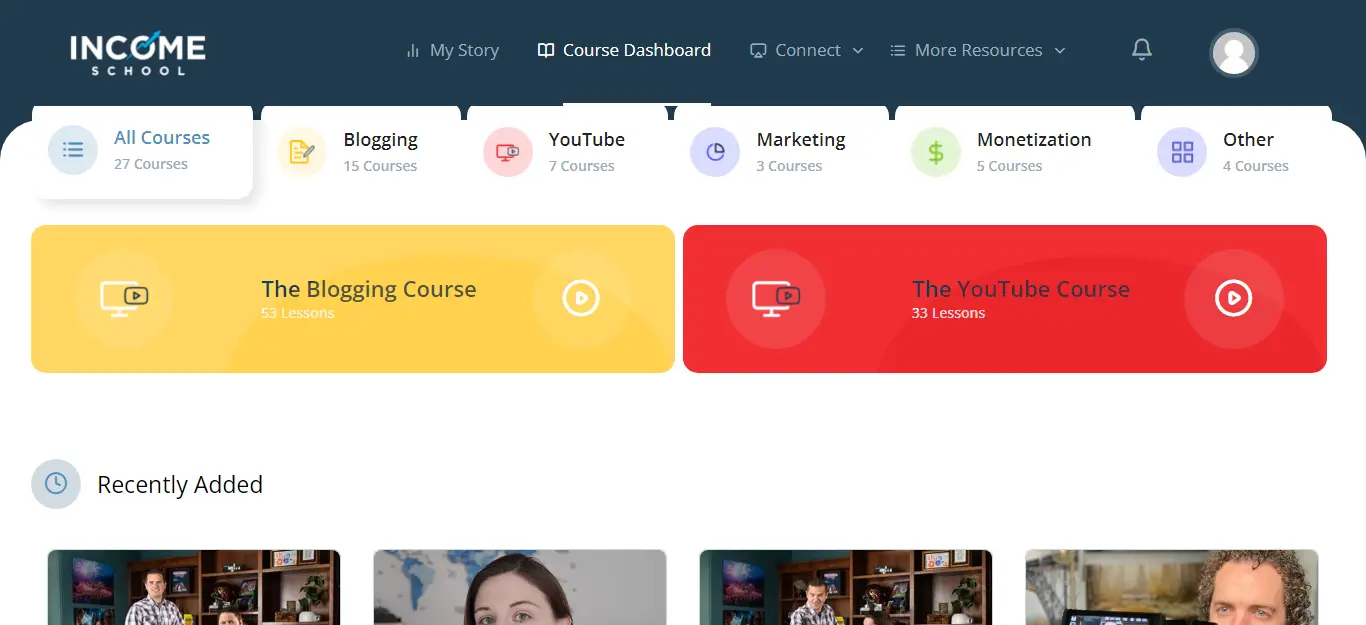The height and width of the screenshot is (625, 1366).
Task: Play The YouTube Course
Action: 1233,298
